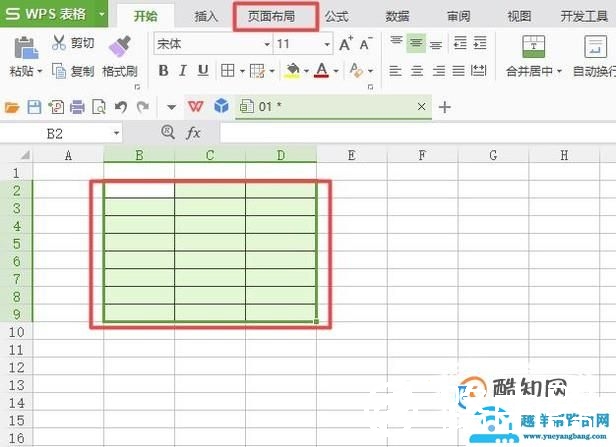Screen dimensions: 616x447
Task: Click the Cut scissors icon
Action: coord(59,42)
